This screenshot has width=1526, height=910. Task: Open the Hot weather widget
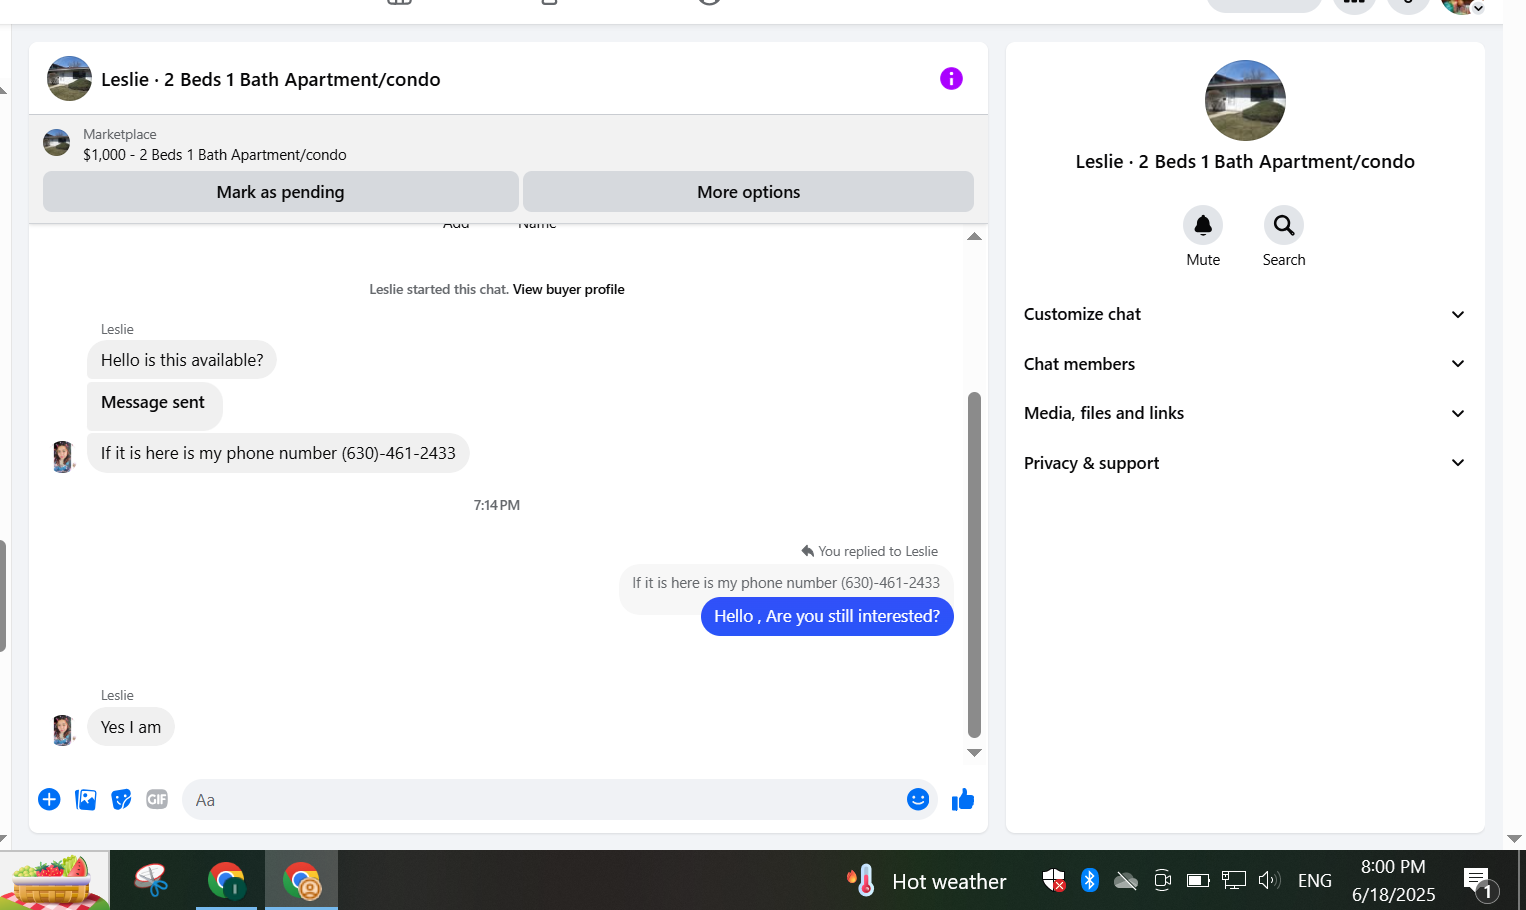(x=926, y=881)
